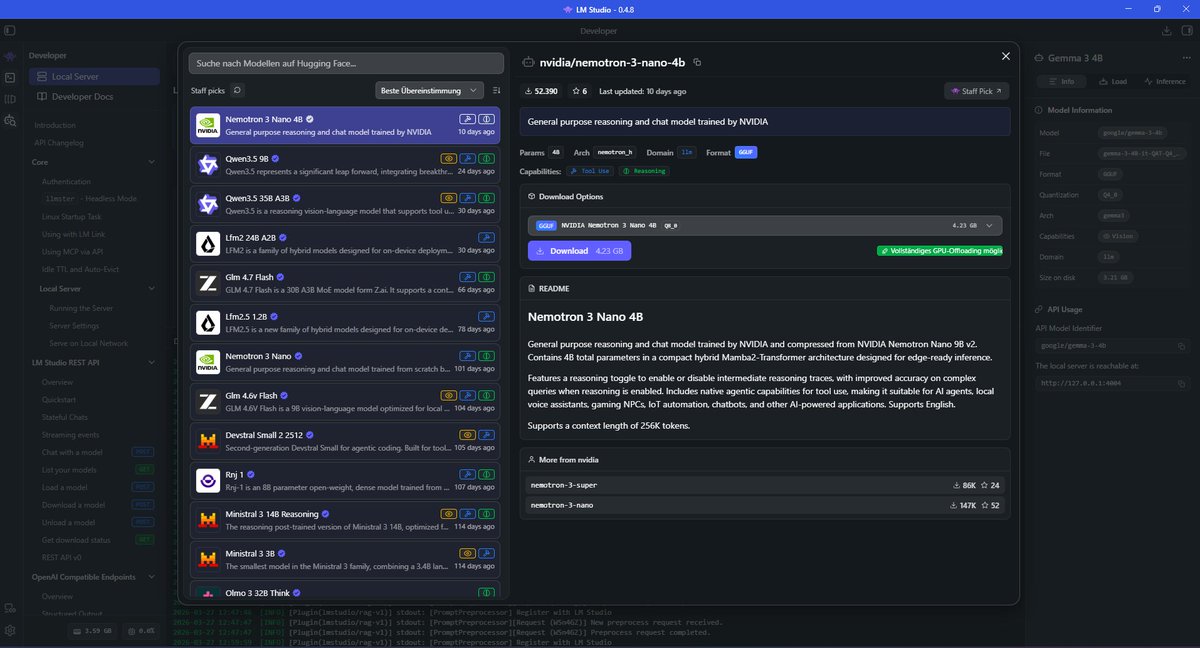Switch to the Info tab
The height and width of the screenshot is (648, 1200).
coord(1061,81)
